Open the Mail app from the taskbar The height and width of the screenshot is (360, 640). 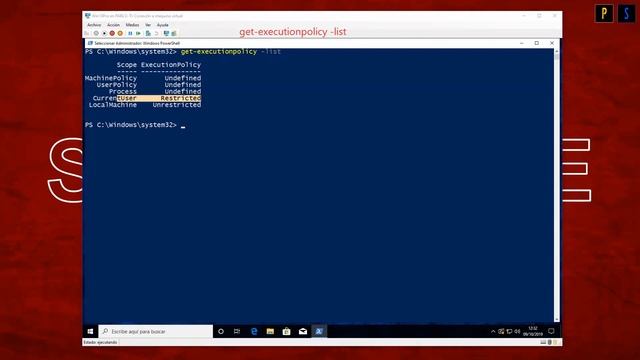click(x=303, y=331)
